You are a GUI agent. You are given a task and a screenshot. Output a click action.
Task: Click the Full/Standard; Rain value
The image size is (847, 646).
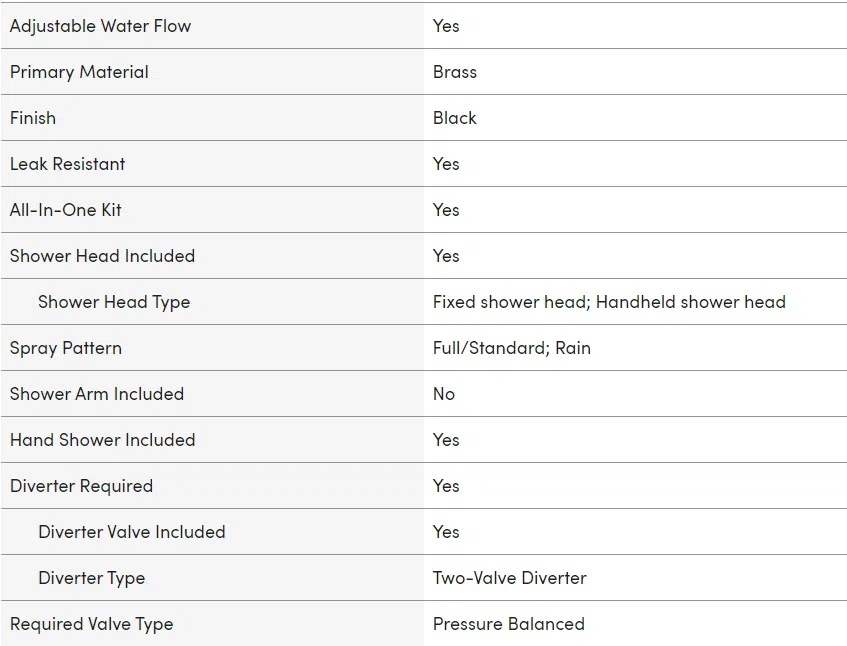[x=512, y=348]
